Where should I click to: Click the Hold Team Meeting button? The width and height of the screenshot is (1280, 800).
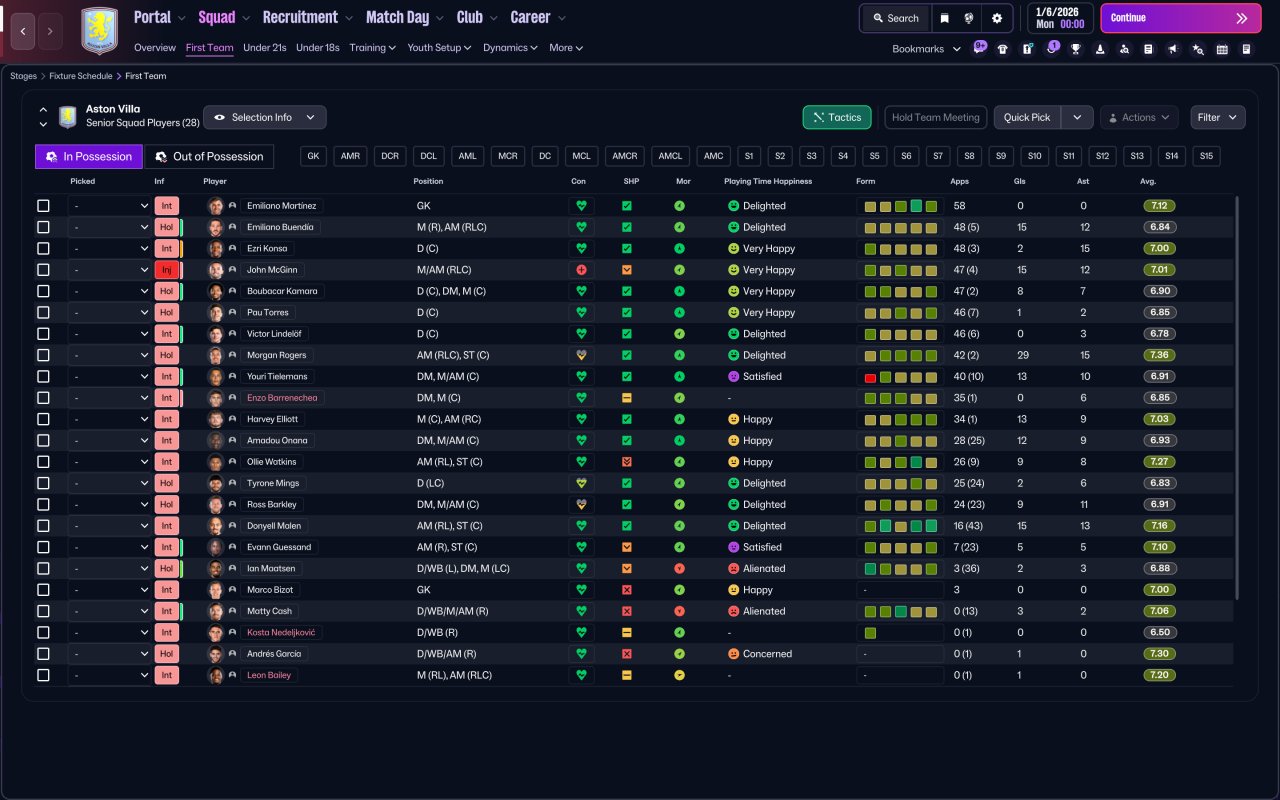(935, 117)
